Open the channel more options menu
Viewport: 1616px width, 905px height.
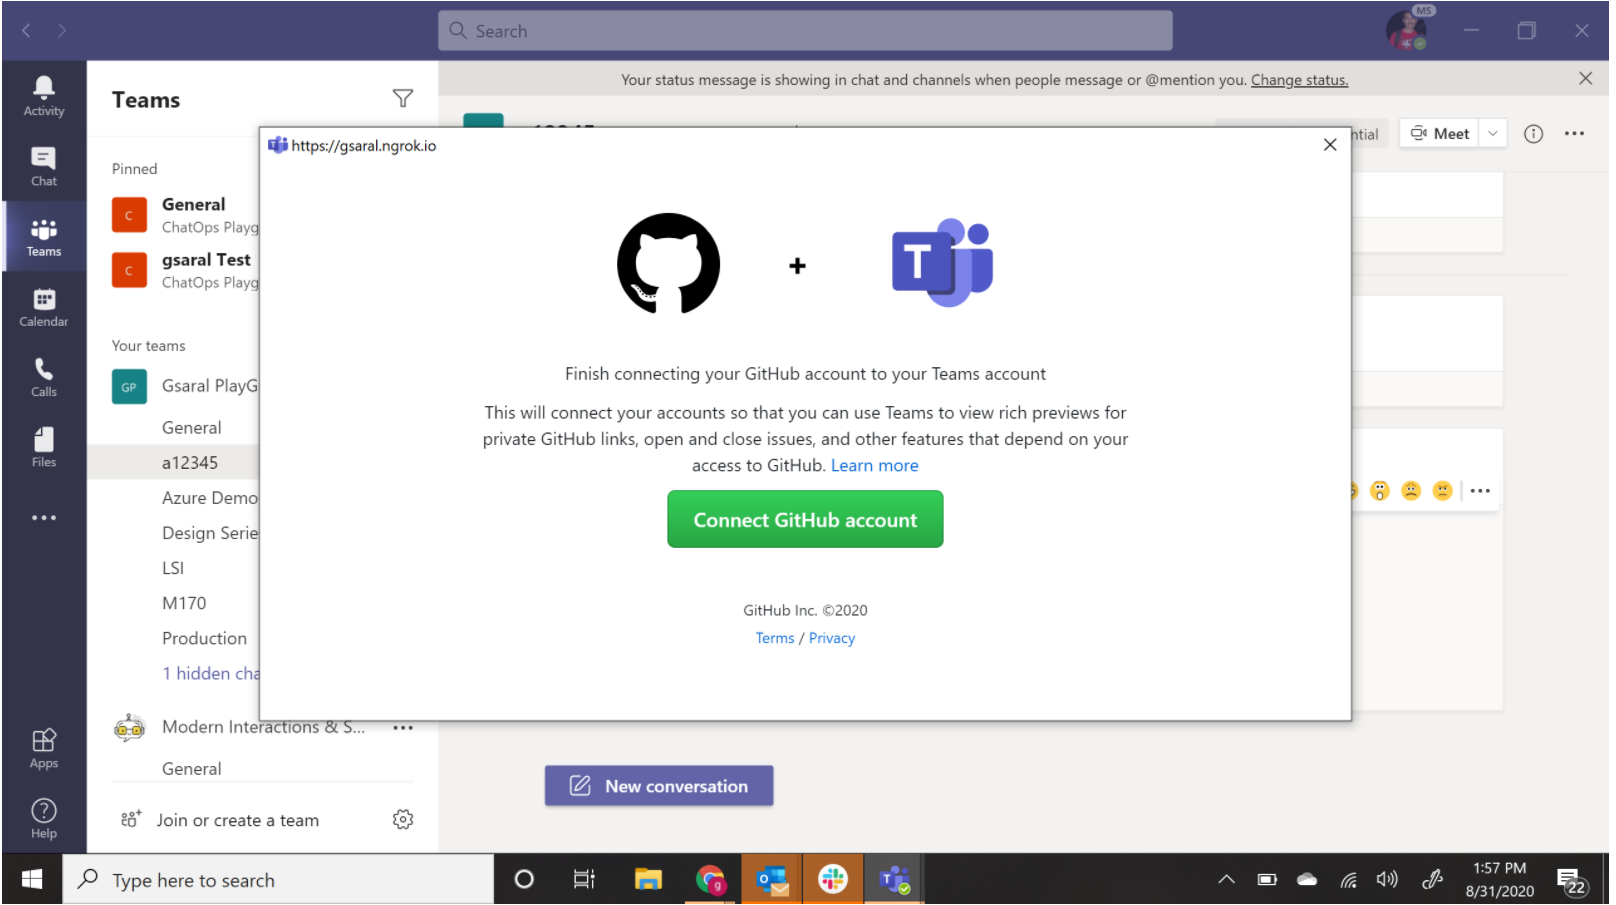[1575, 133]
